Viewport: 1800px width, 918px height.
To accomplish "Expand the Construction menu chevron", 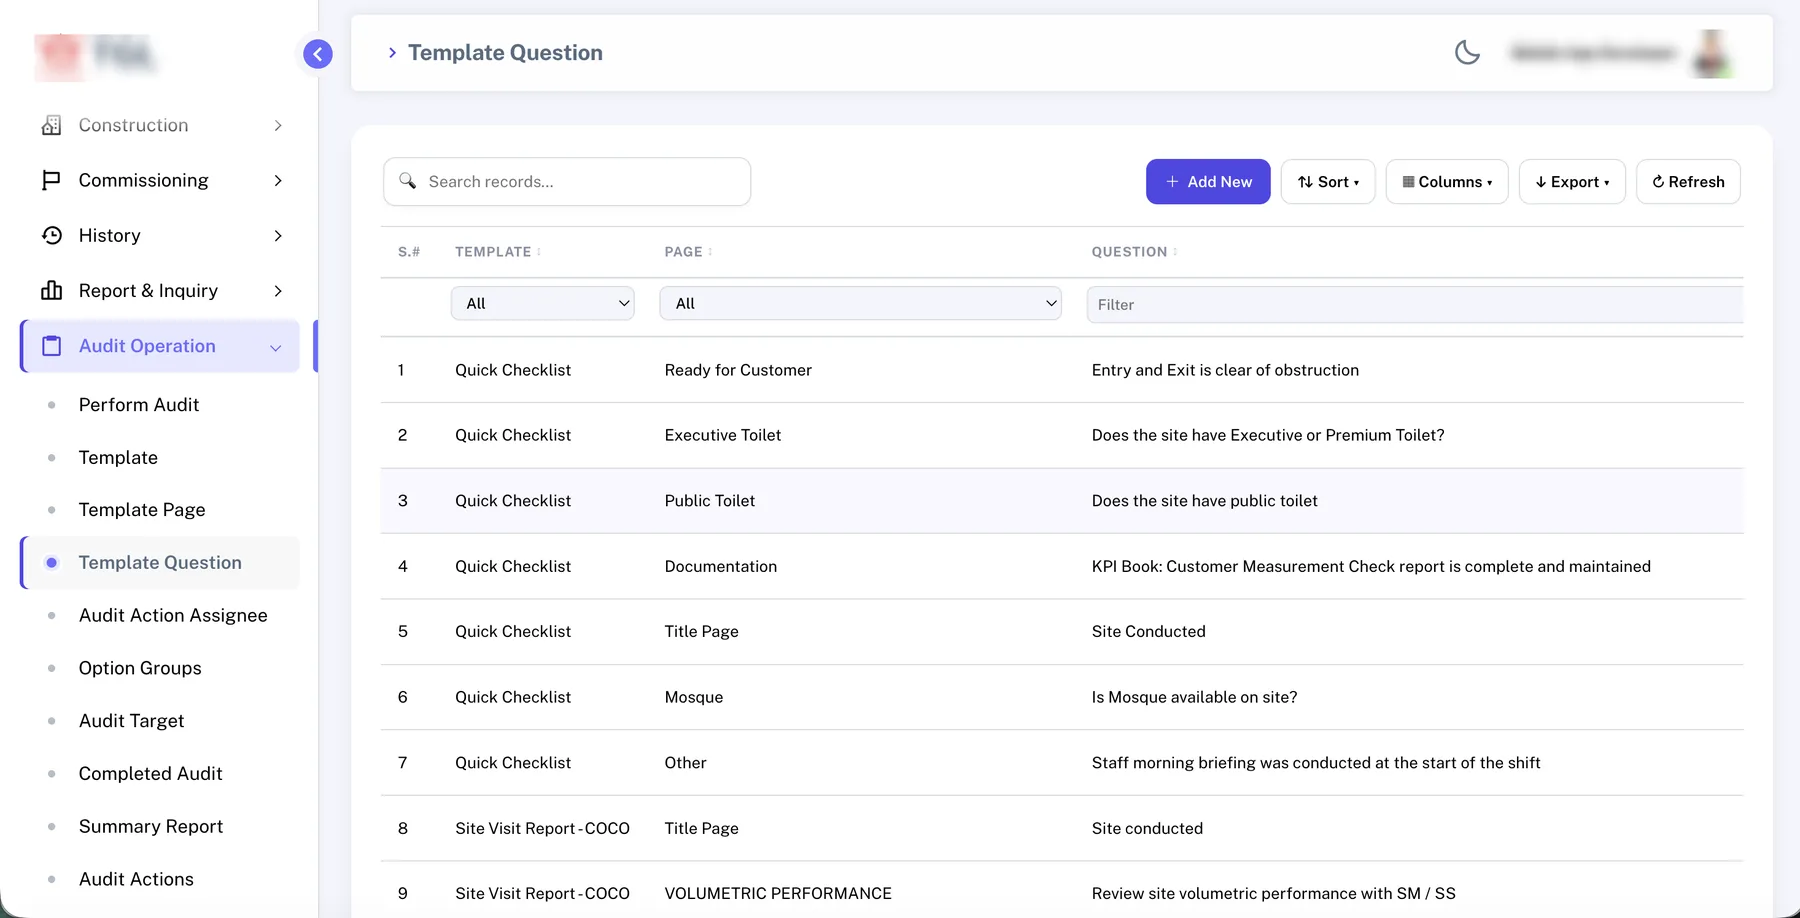I will [278, 125].
